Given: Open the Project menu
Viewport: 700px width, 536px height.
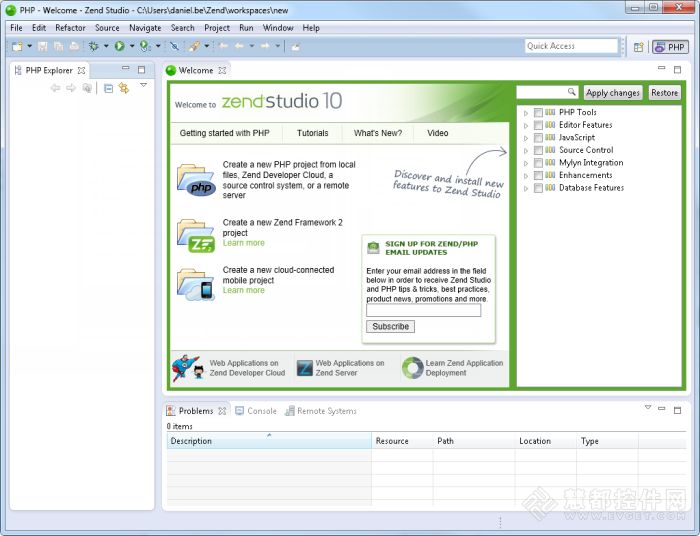Looking at the screenshot, I should pos(217,28).
